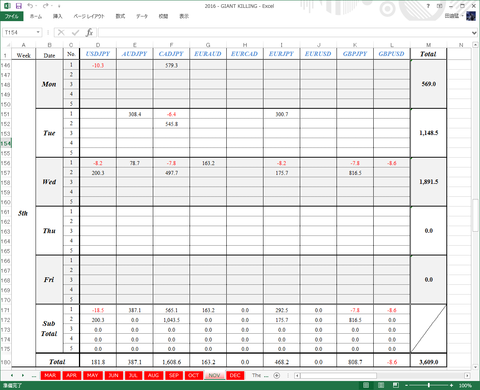Image resolution: width=480 pixels, height=390 pixels.
Task: Click the vertical scrollbar up arrow
Action: pyautogui.click(x=475, y=45)
